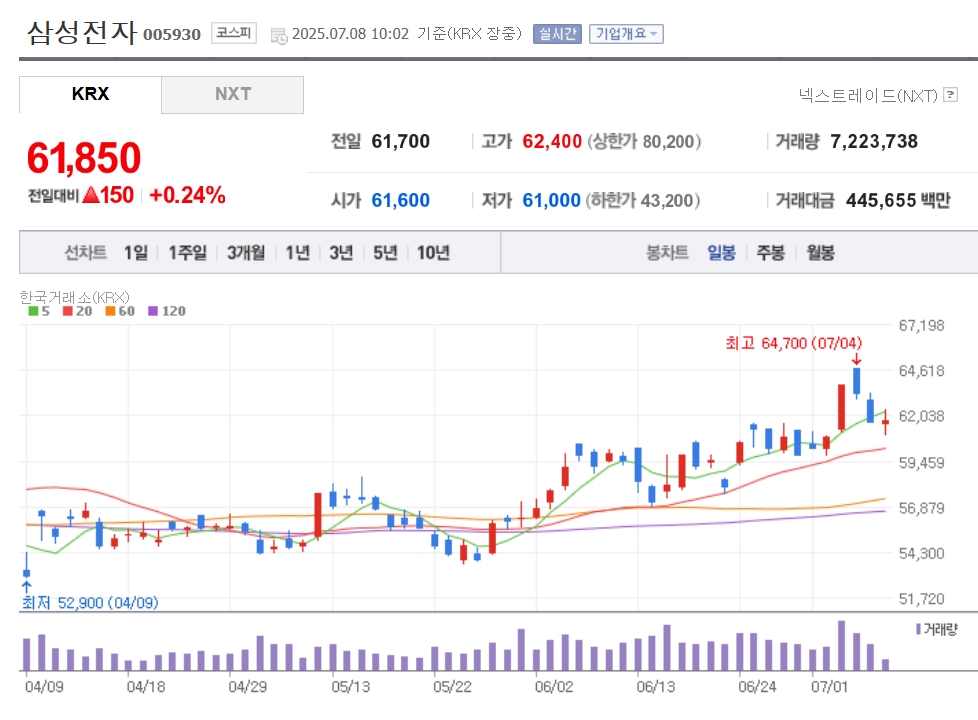Click the 거래량 value 7,223,738
This screenshot has height=720, width=978.
click(874, 142)
